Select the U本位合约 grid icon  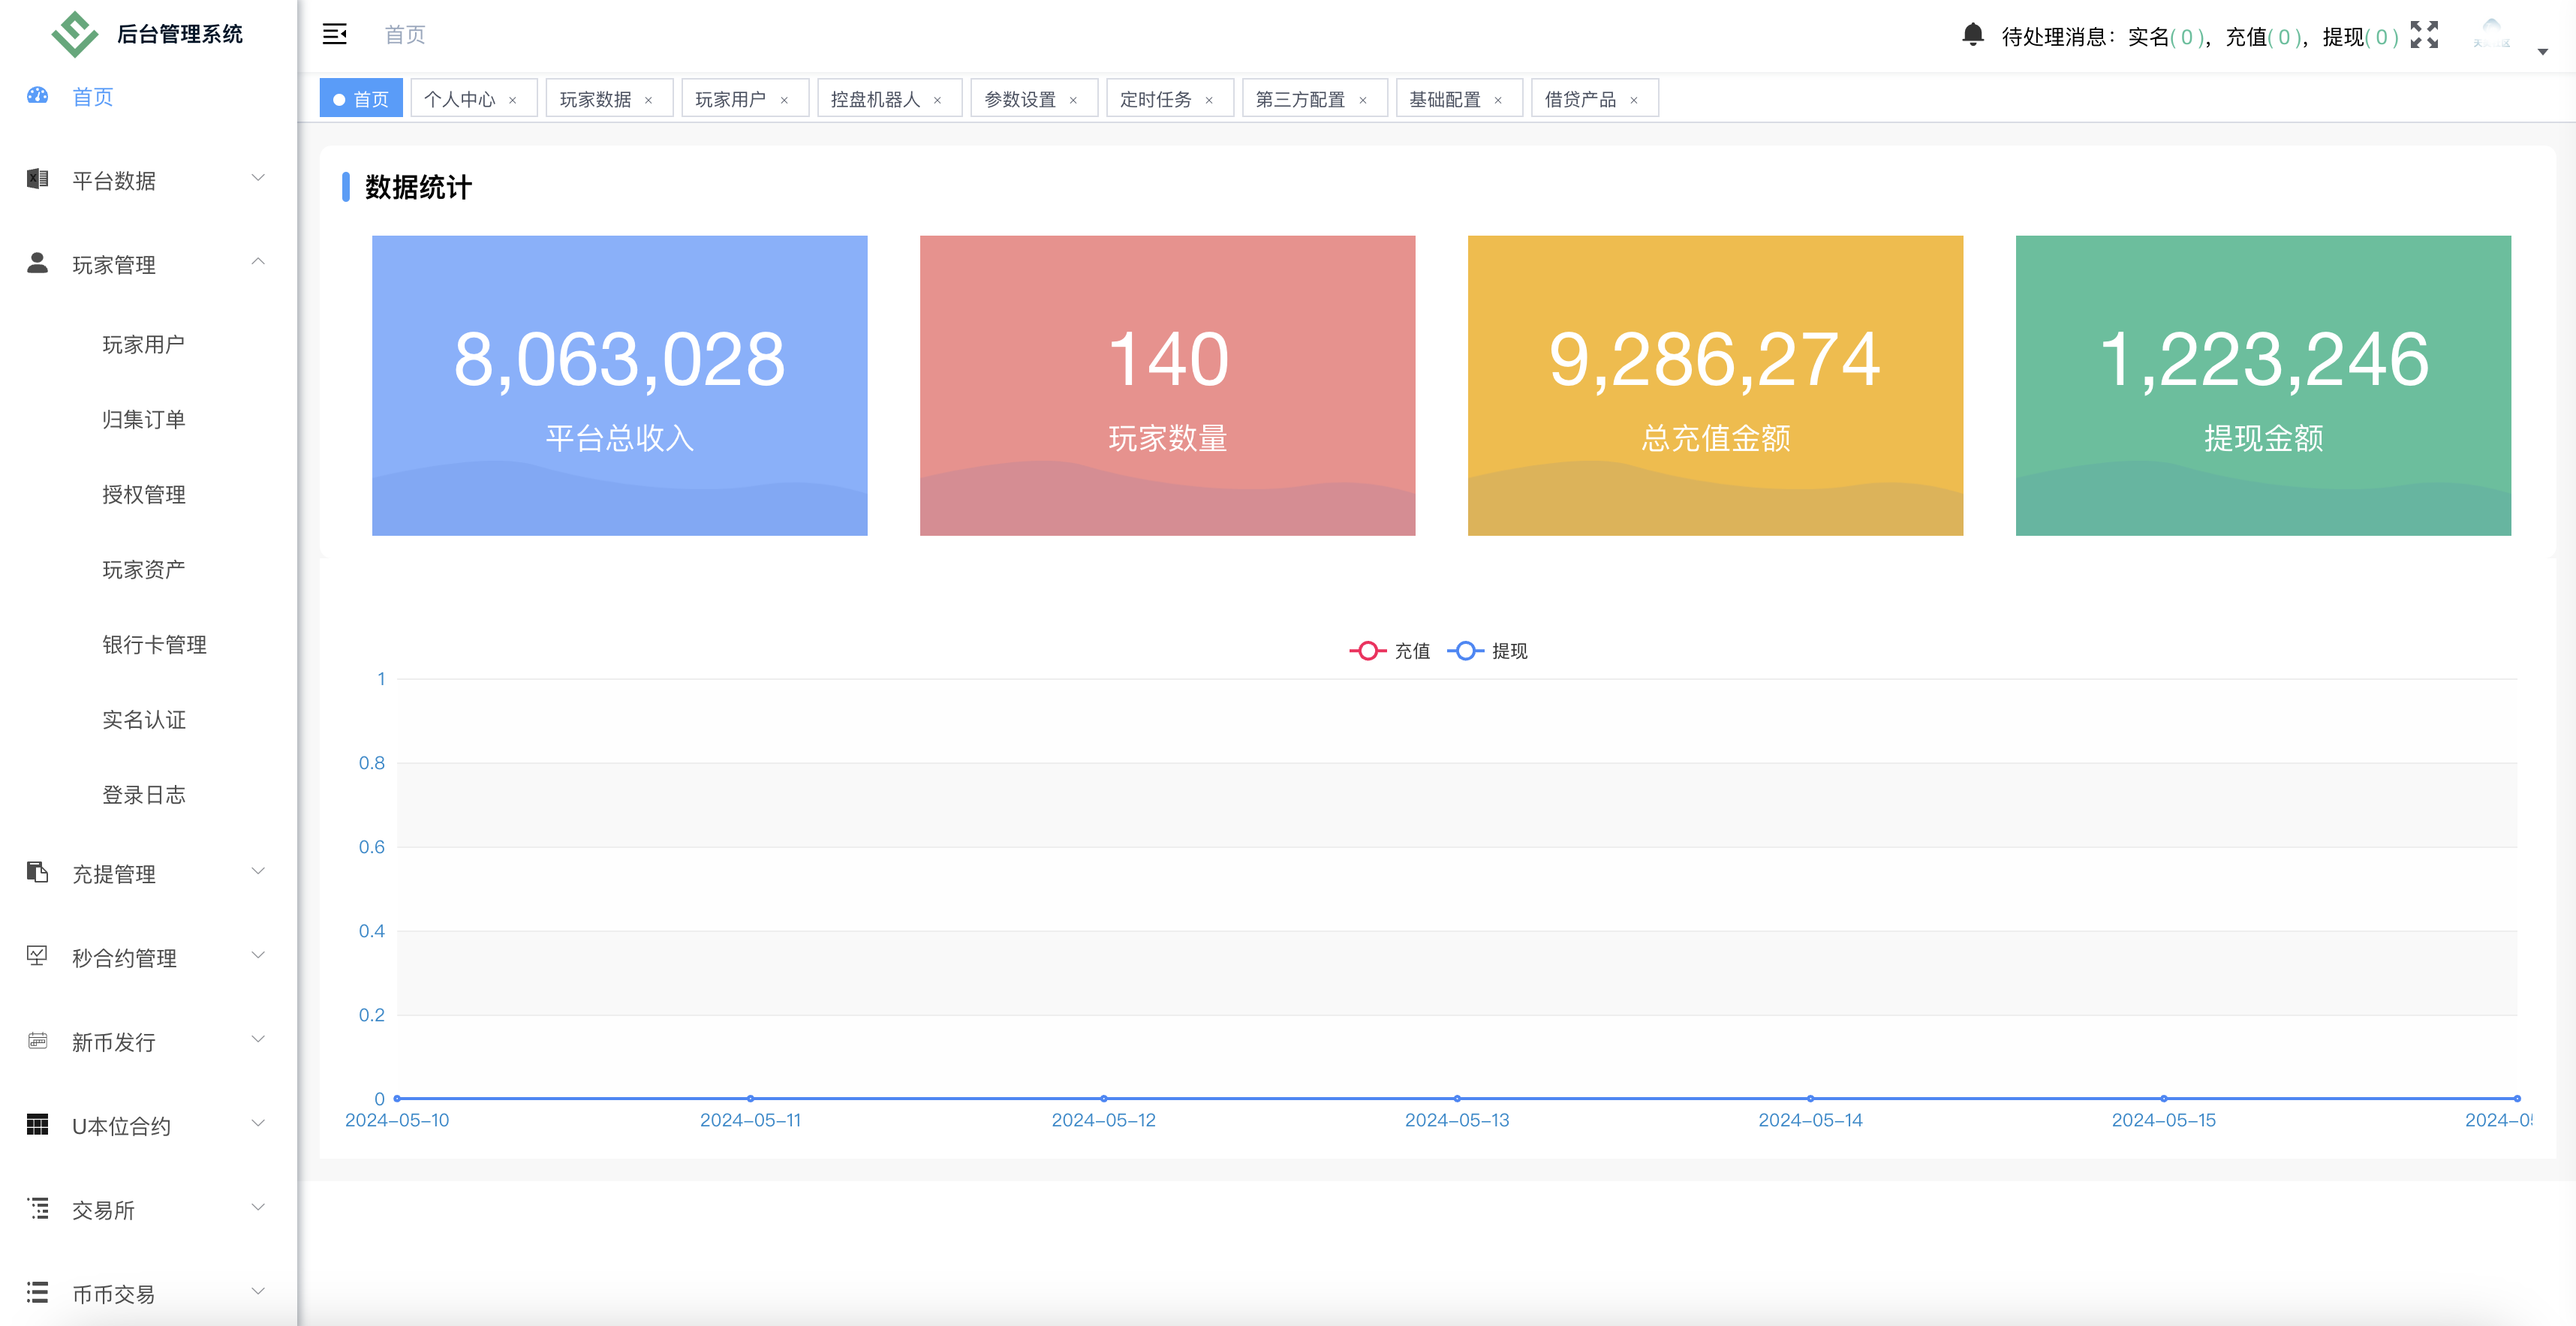[37, 1124]
